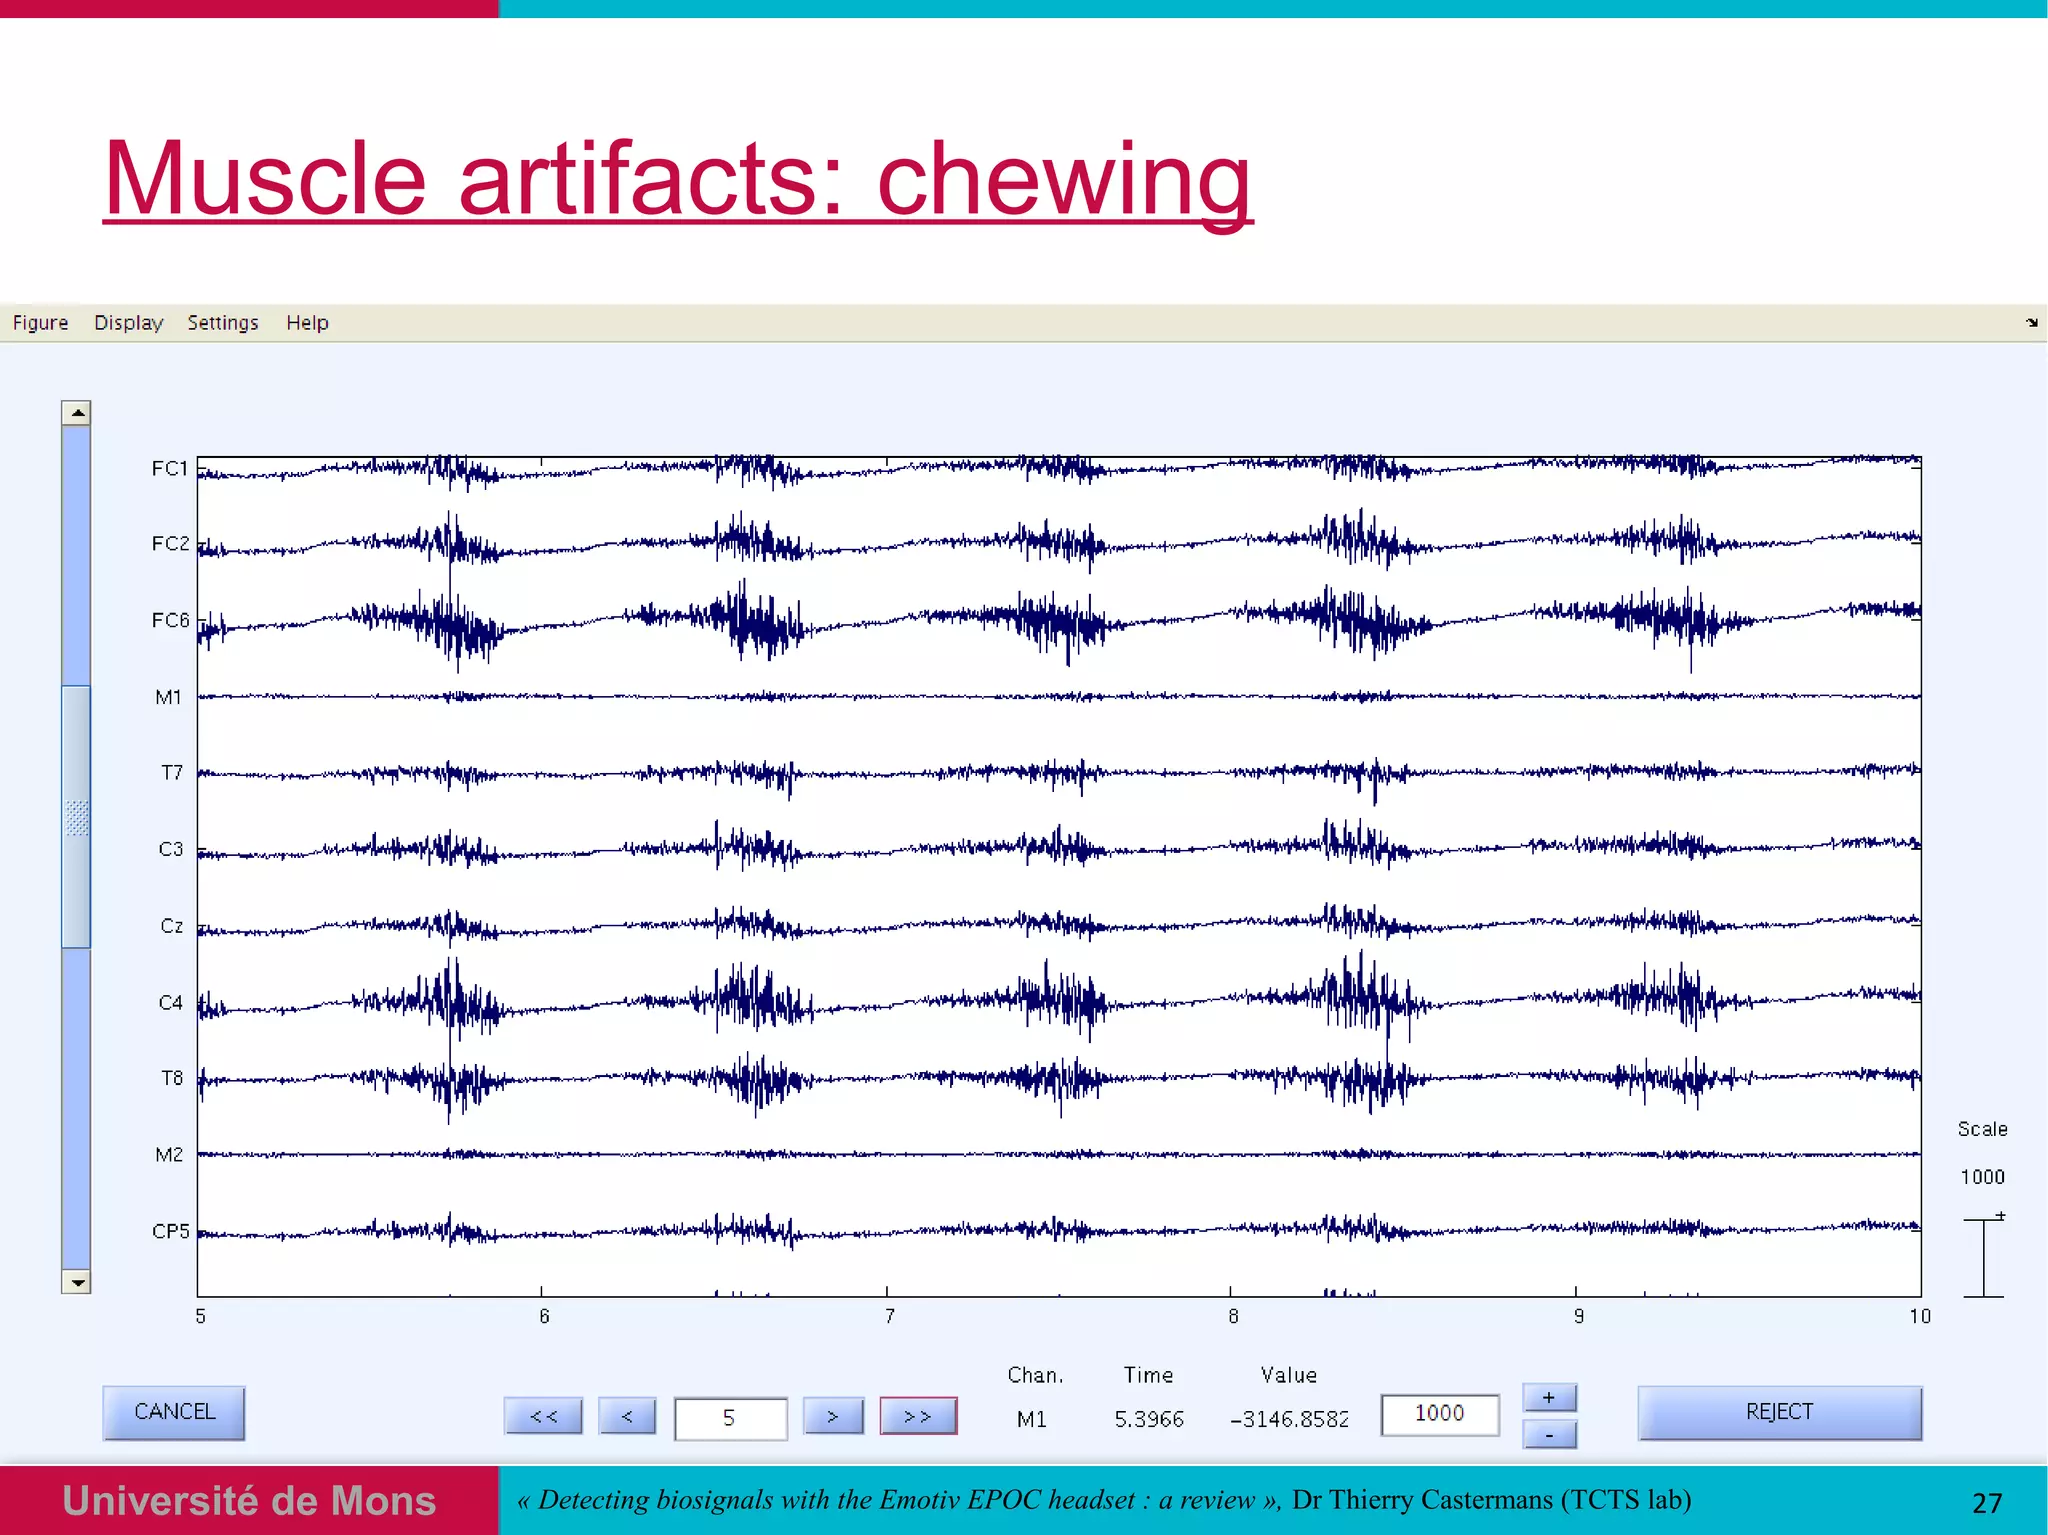2048x1535 pixels.
Task: Click the scroll-up arrow on channel scrollbar
Action: pyautogui.click(x=76, y=413)
